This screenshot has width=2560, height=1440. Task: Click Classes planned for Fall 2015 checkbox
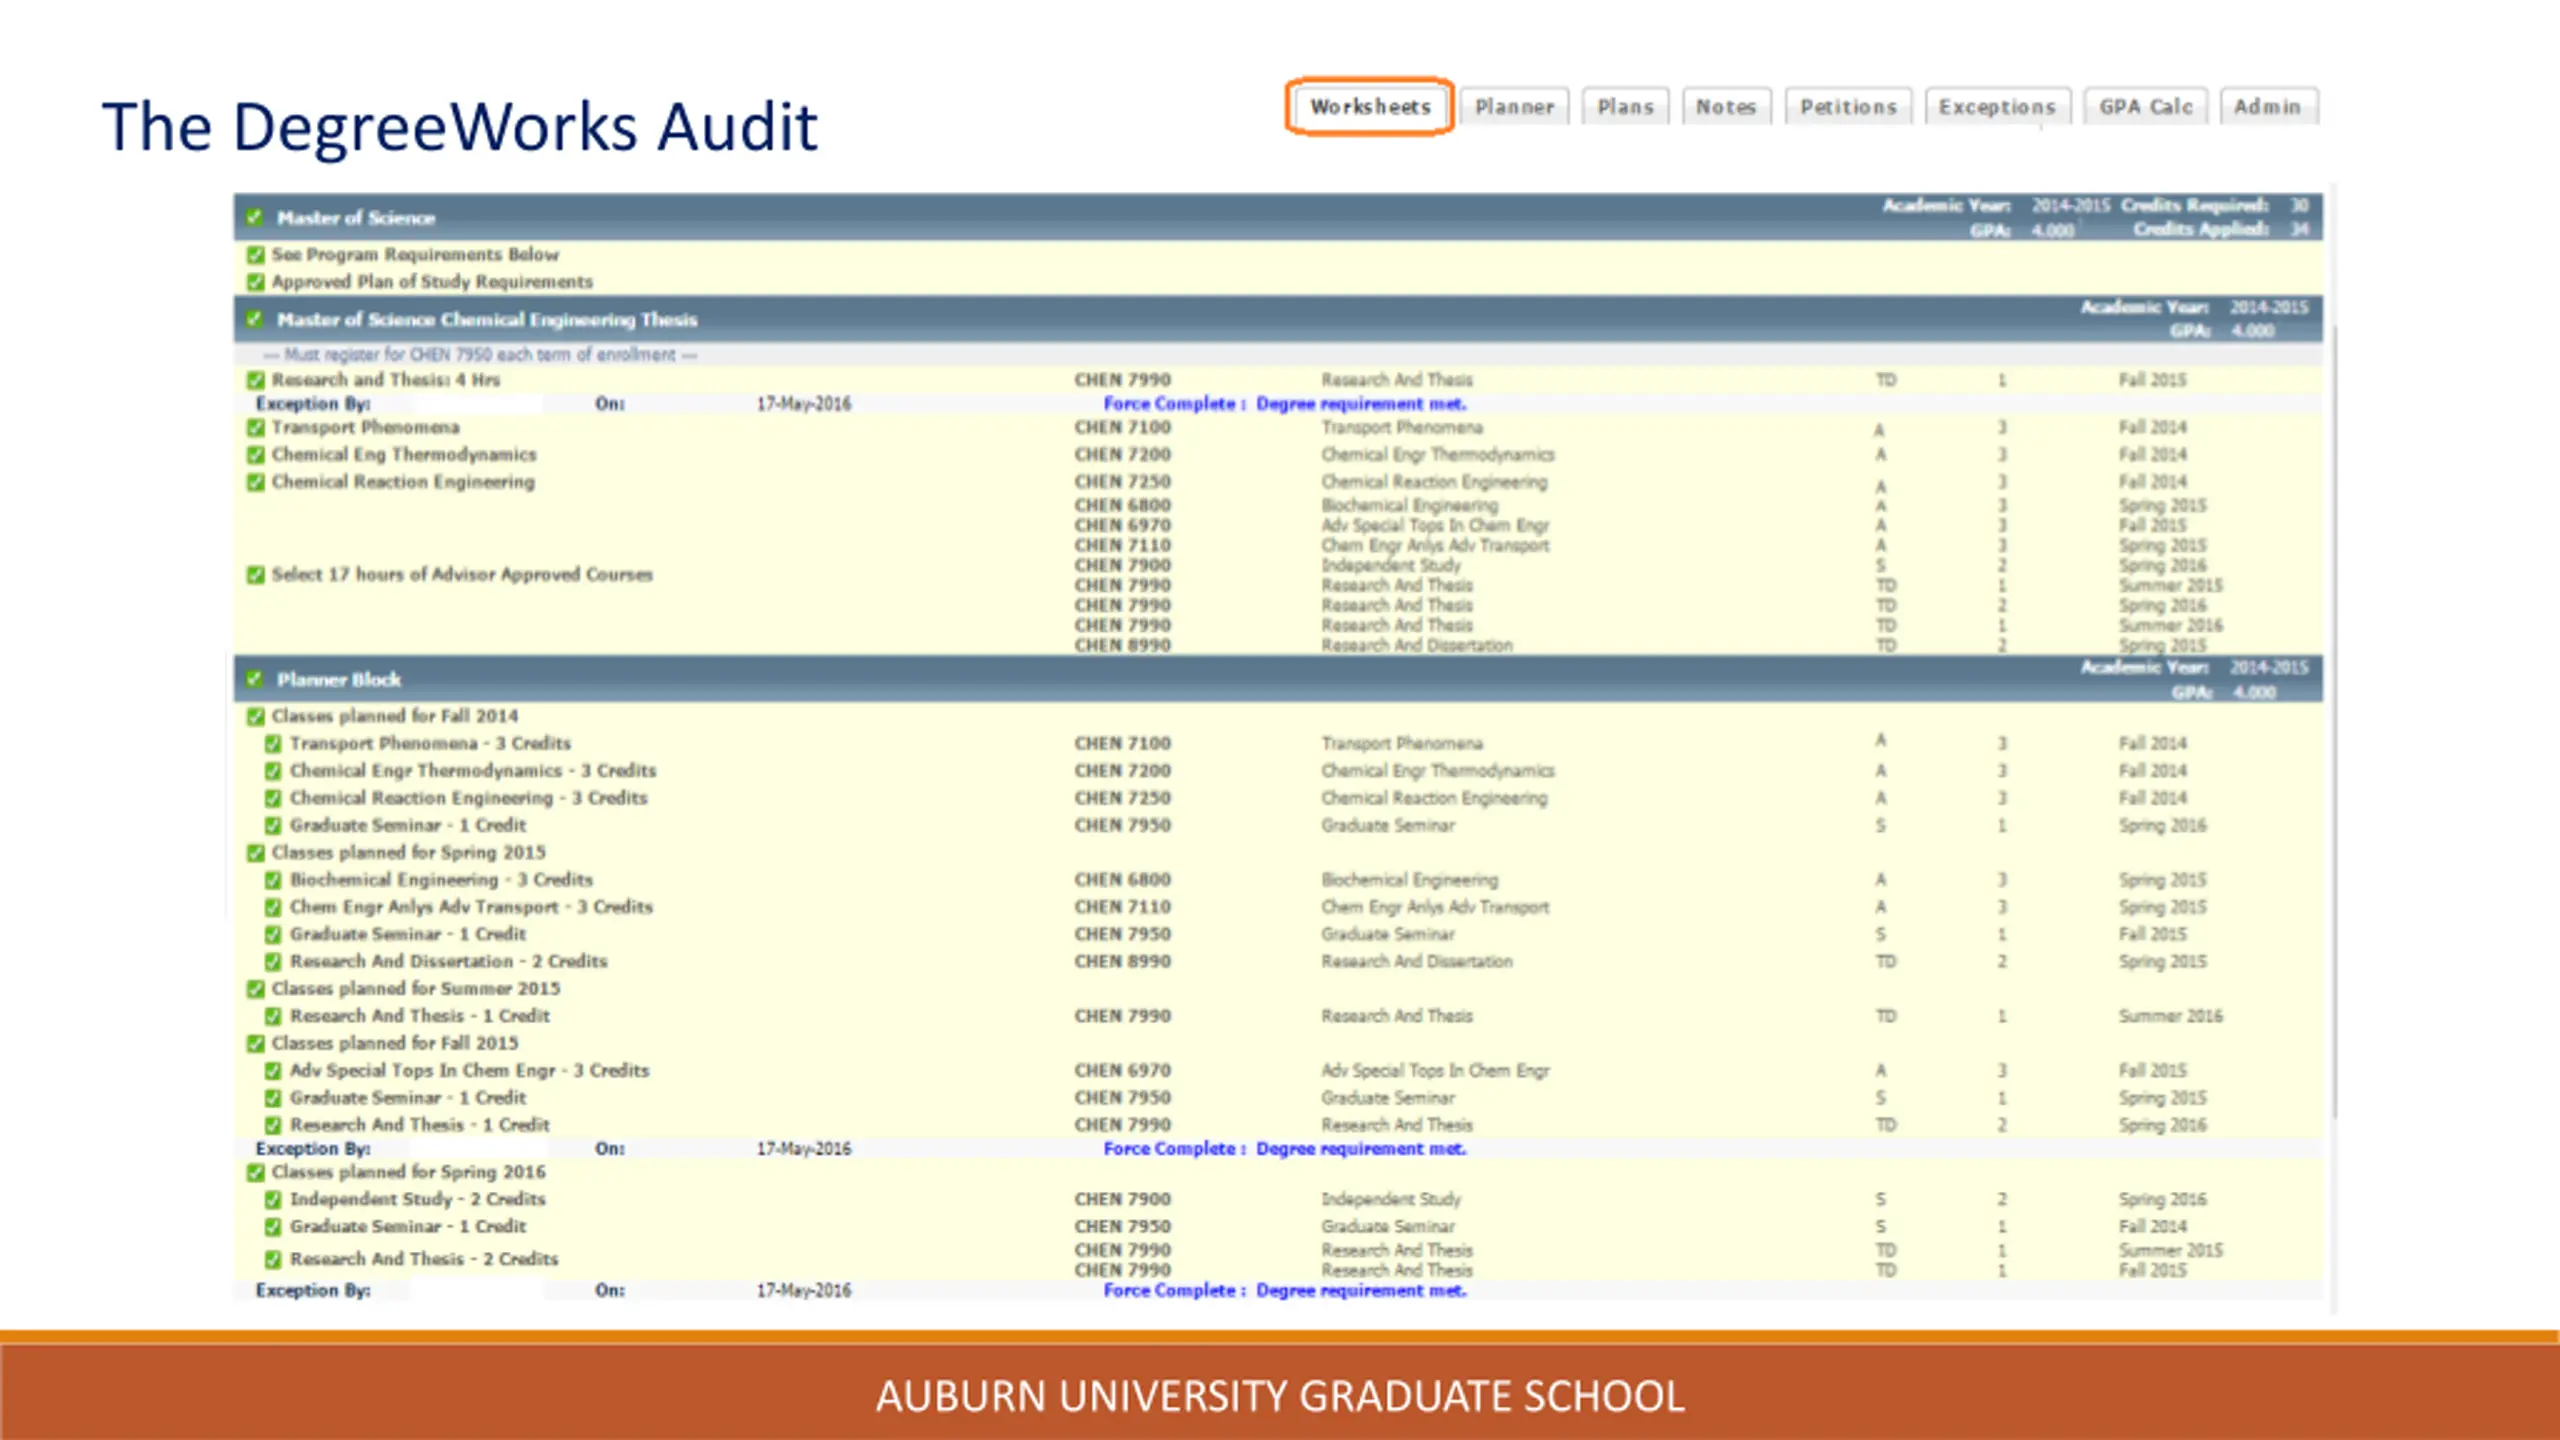(x=256, y=1044)
